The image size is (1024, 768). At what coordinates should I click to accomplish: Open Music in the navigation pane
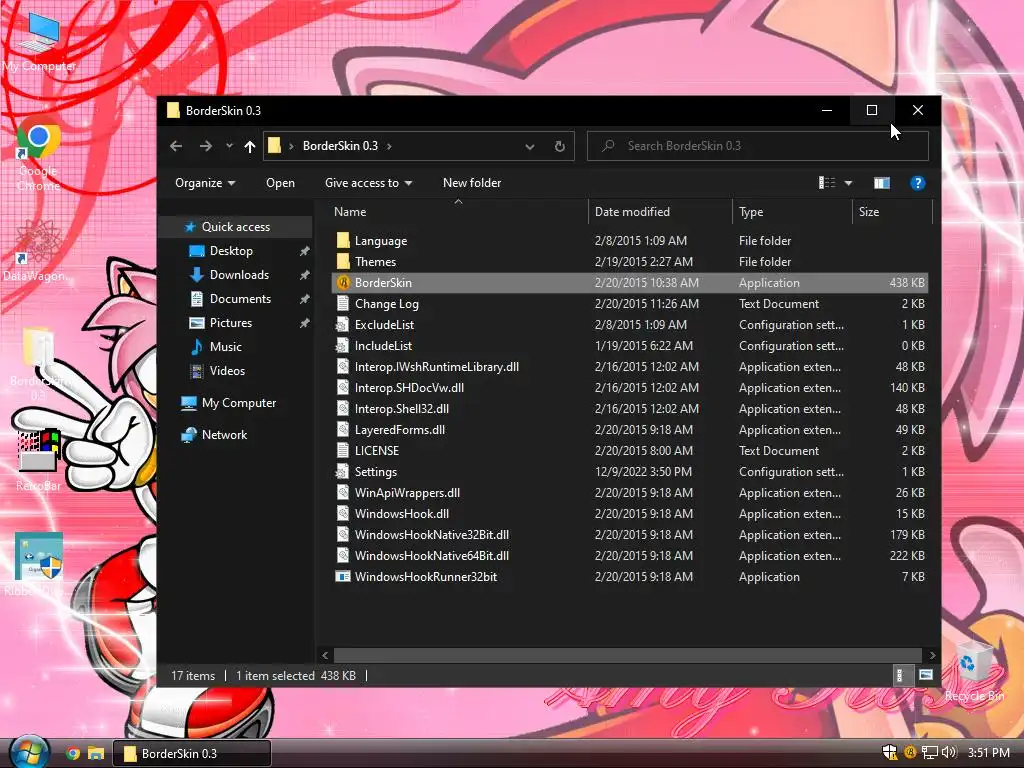click(225, 347)
